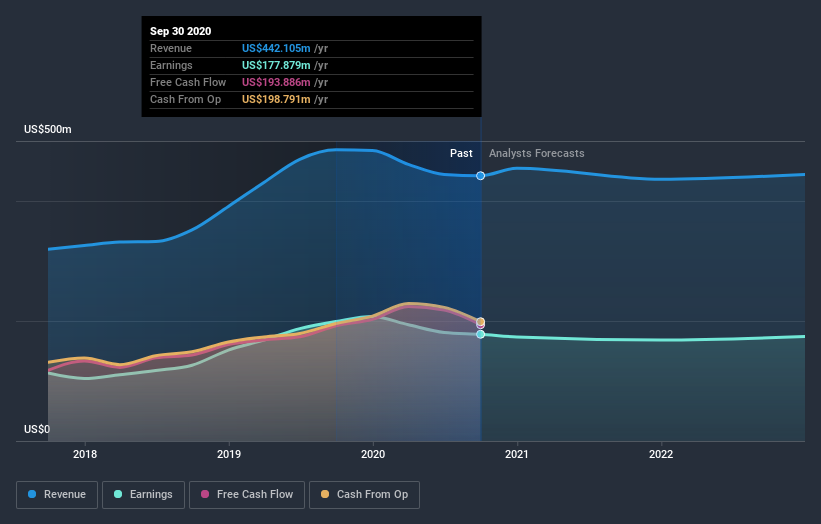This screenshot has width=821, height=524.
Task: Click the US$0 y-axis label
Action: tap(37, 429)
